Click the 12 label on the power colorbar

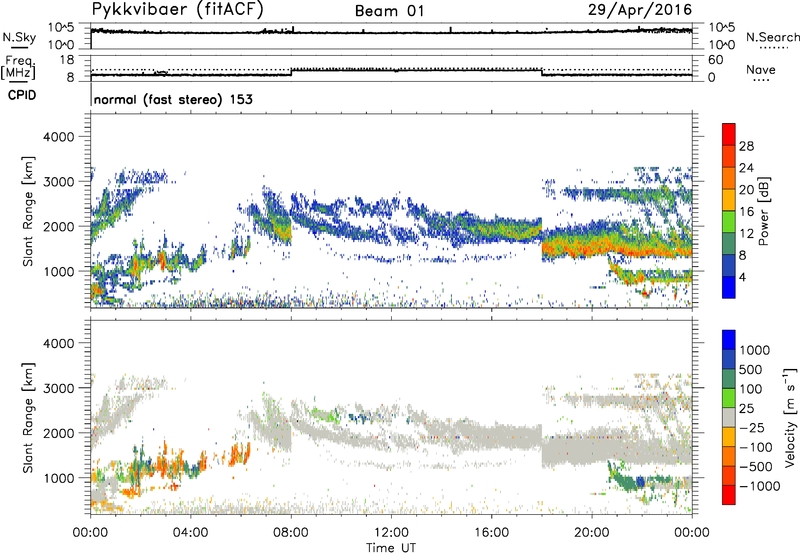point(746,234)
